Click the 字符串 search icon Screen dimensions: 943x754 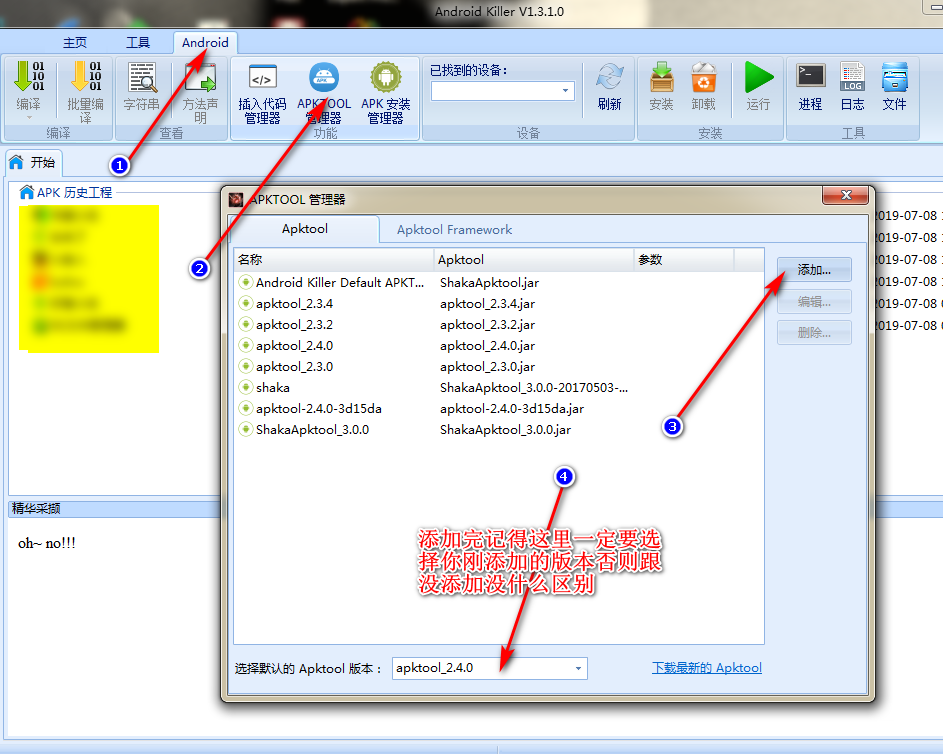pos(142,85)
